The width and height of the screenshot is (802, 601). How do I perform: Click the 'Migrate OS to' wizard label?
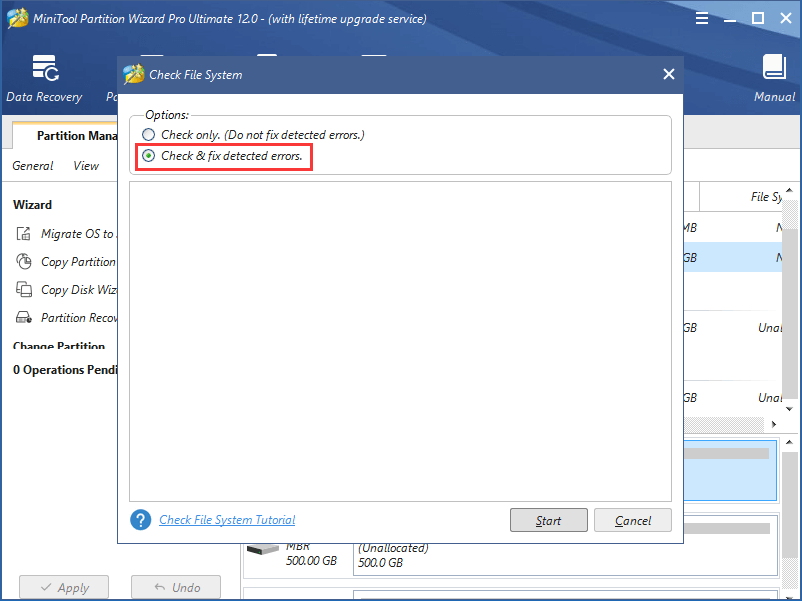[78, 234]
